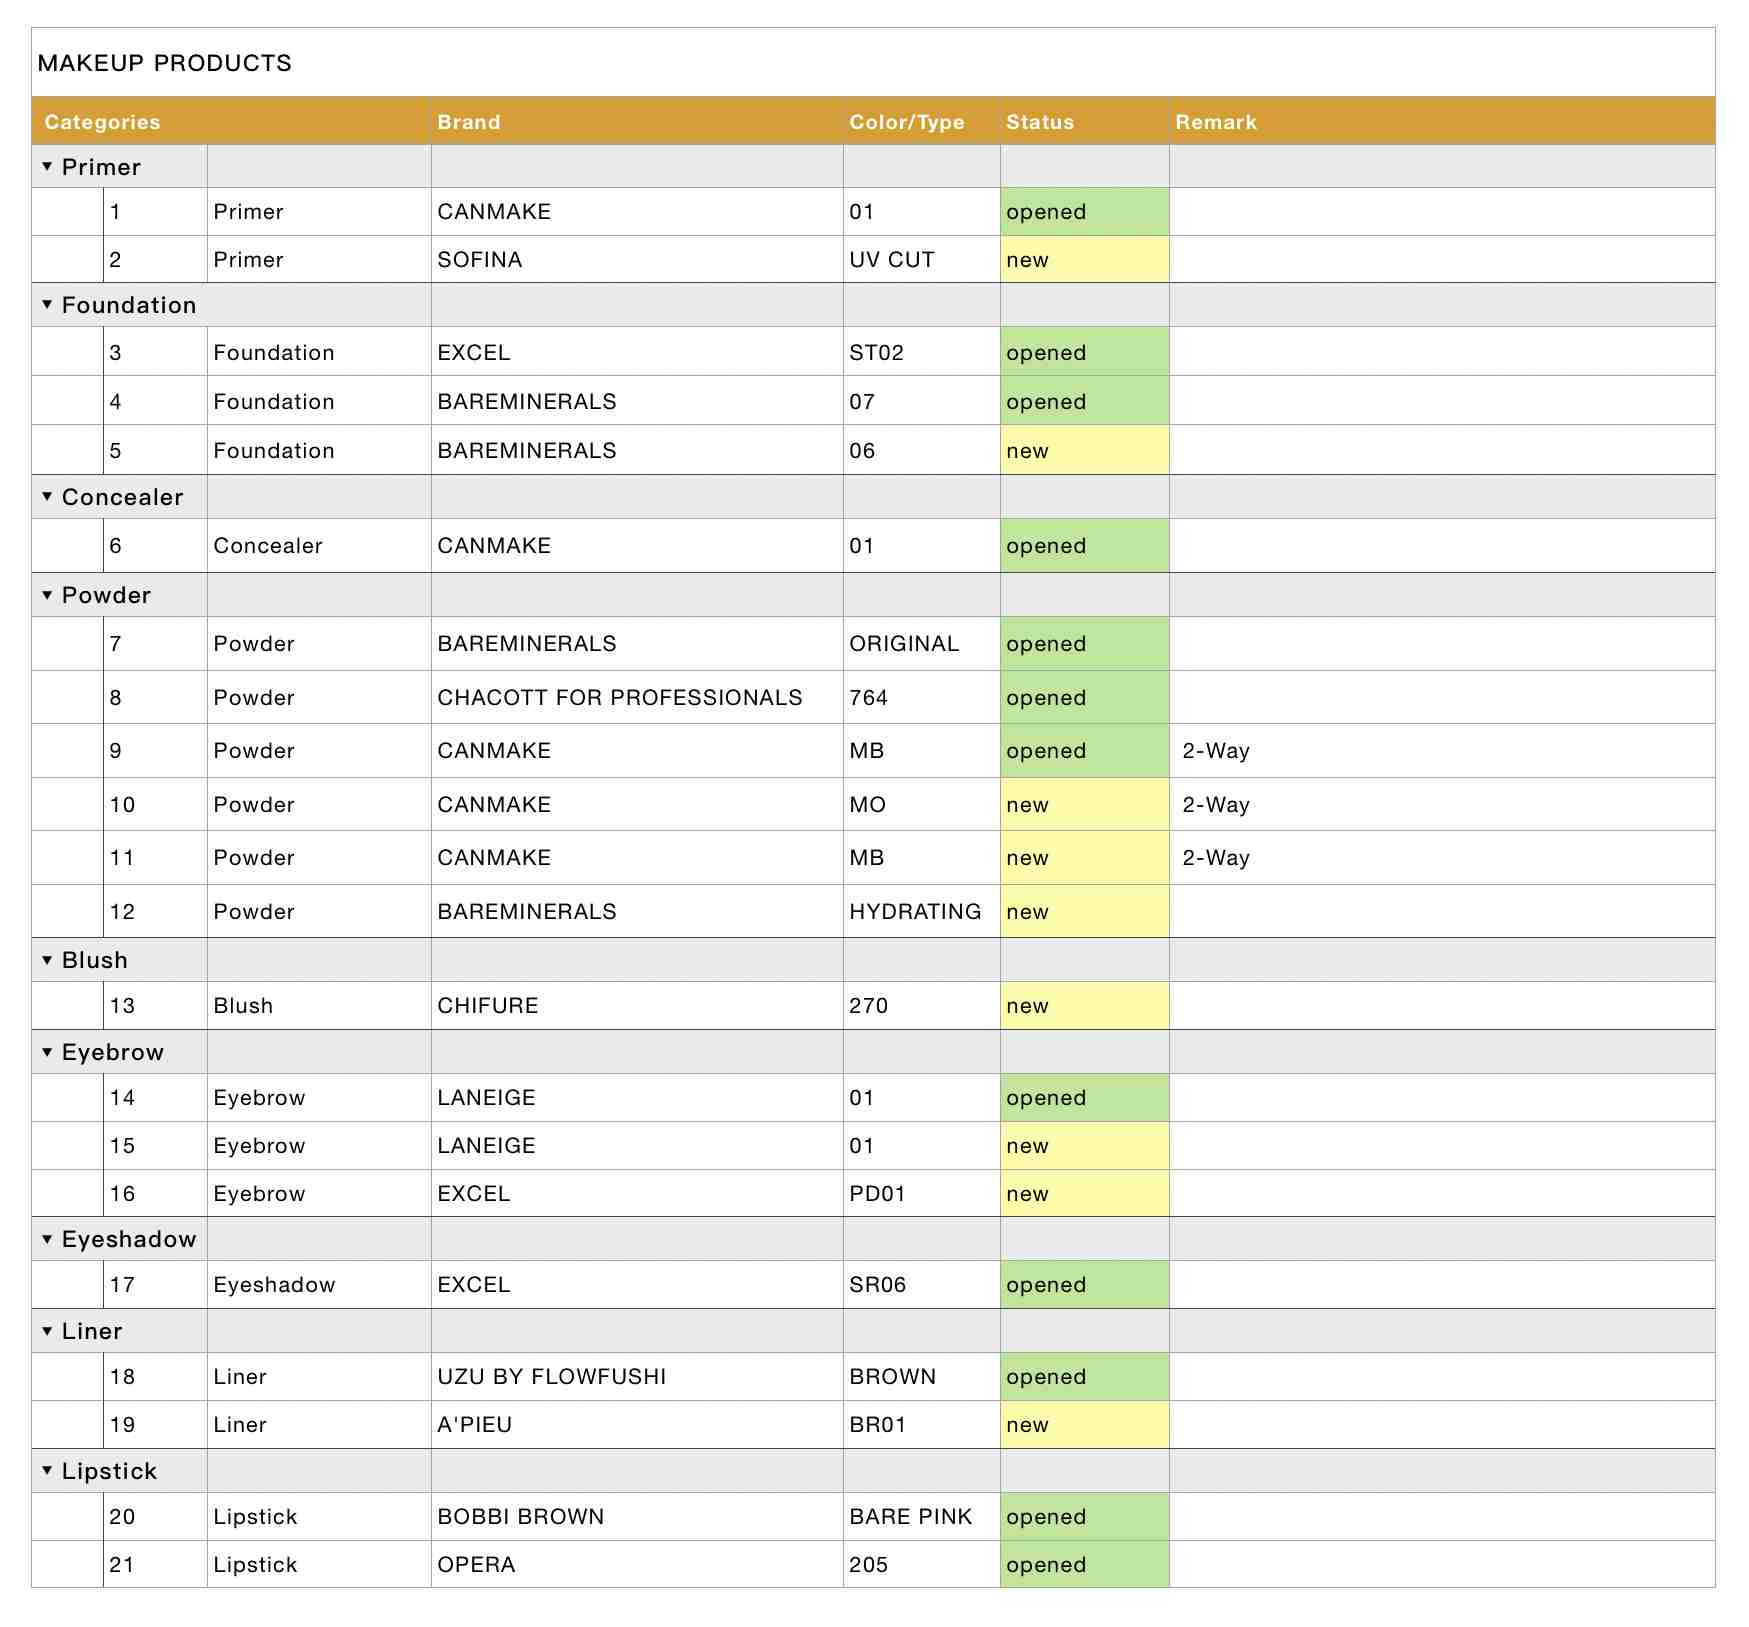The width and height of the screenshot is (1749, 1627).
Task: Click the opened status for CANMAKE Primer
Action: tap(1085, 211)
